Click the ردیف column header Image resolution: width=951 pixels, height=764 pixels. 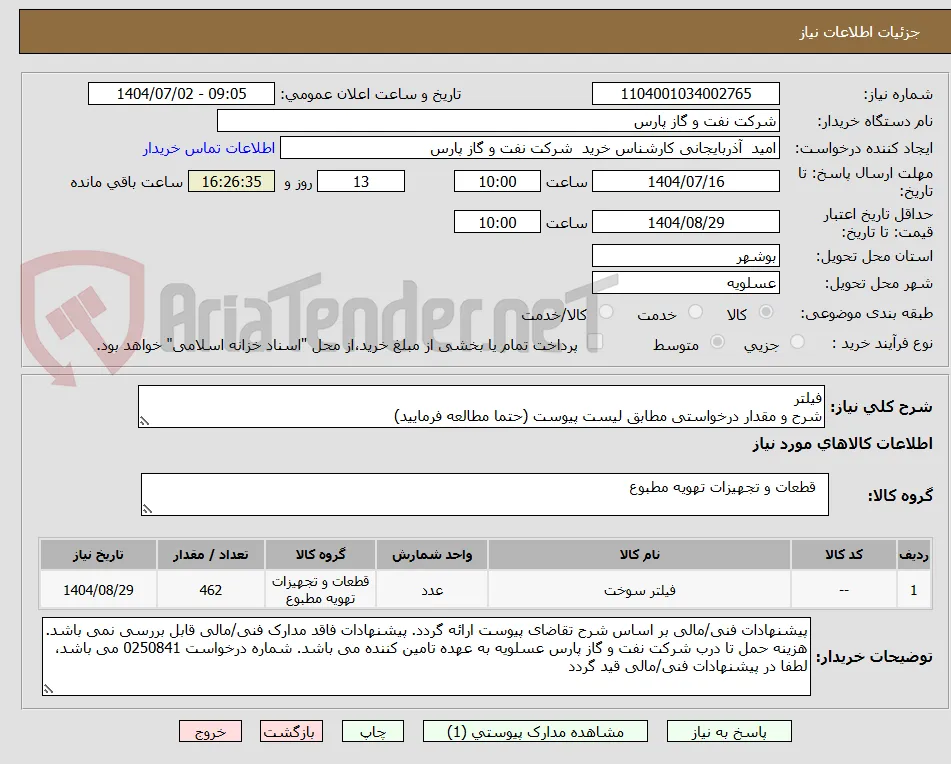(x=913, y=554)
